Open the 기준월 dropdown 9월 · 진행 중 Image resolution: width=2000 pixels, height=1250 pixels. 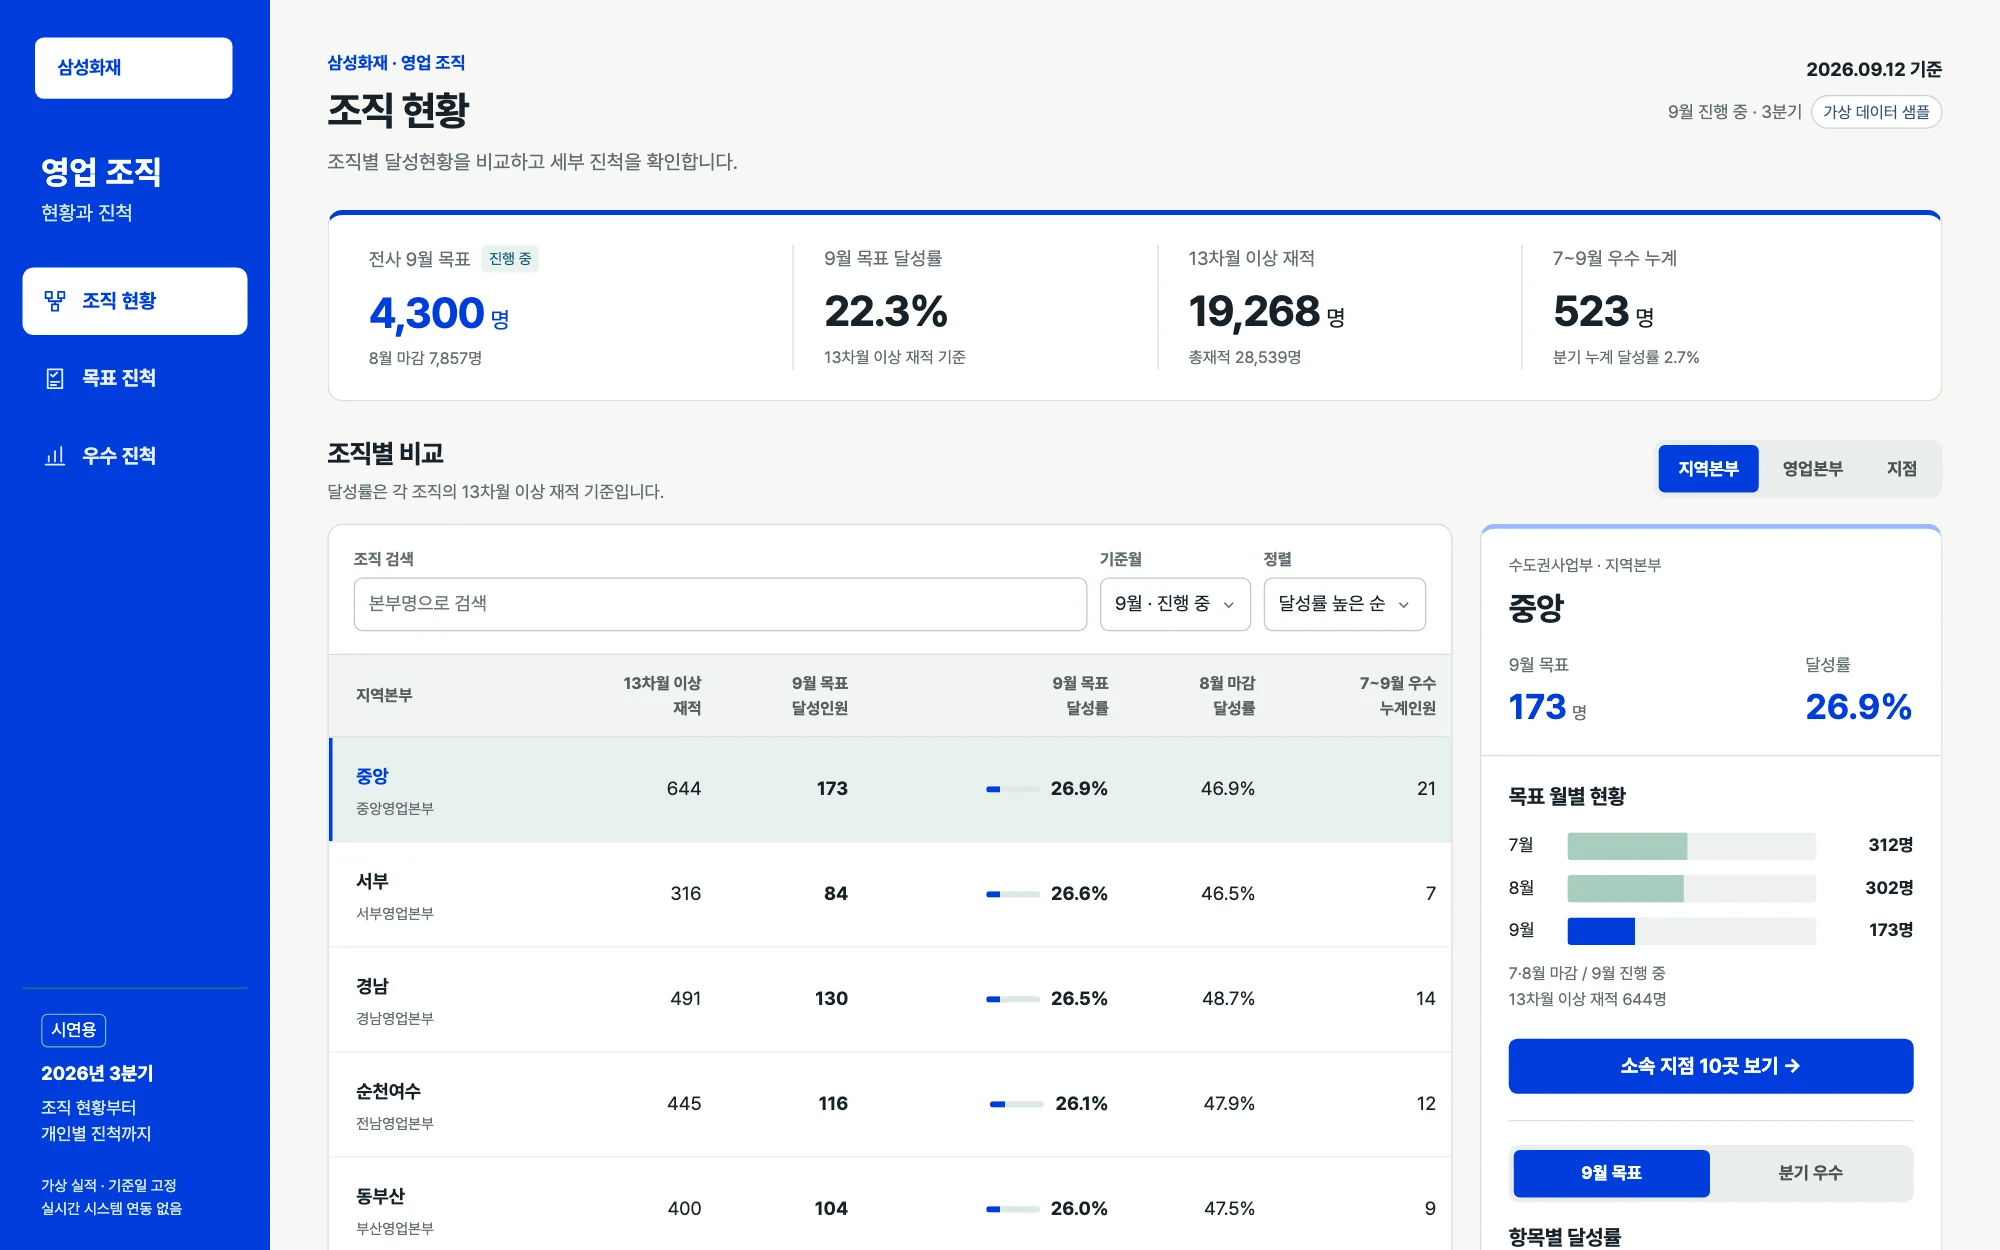tap(1175, 604)
